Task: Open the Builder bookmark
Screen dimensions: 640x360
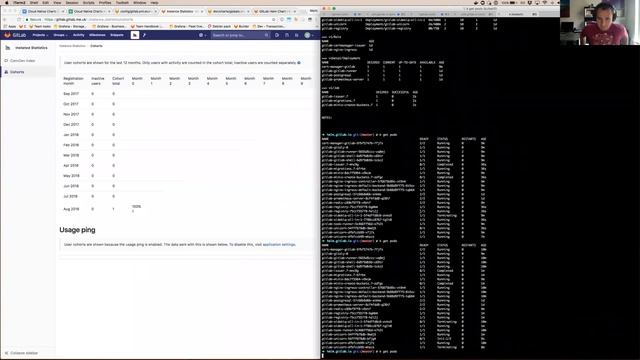Action: (242, 26)
